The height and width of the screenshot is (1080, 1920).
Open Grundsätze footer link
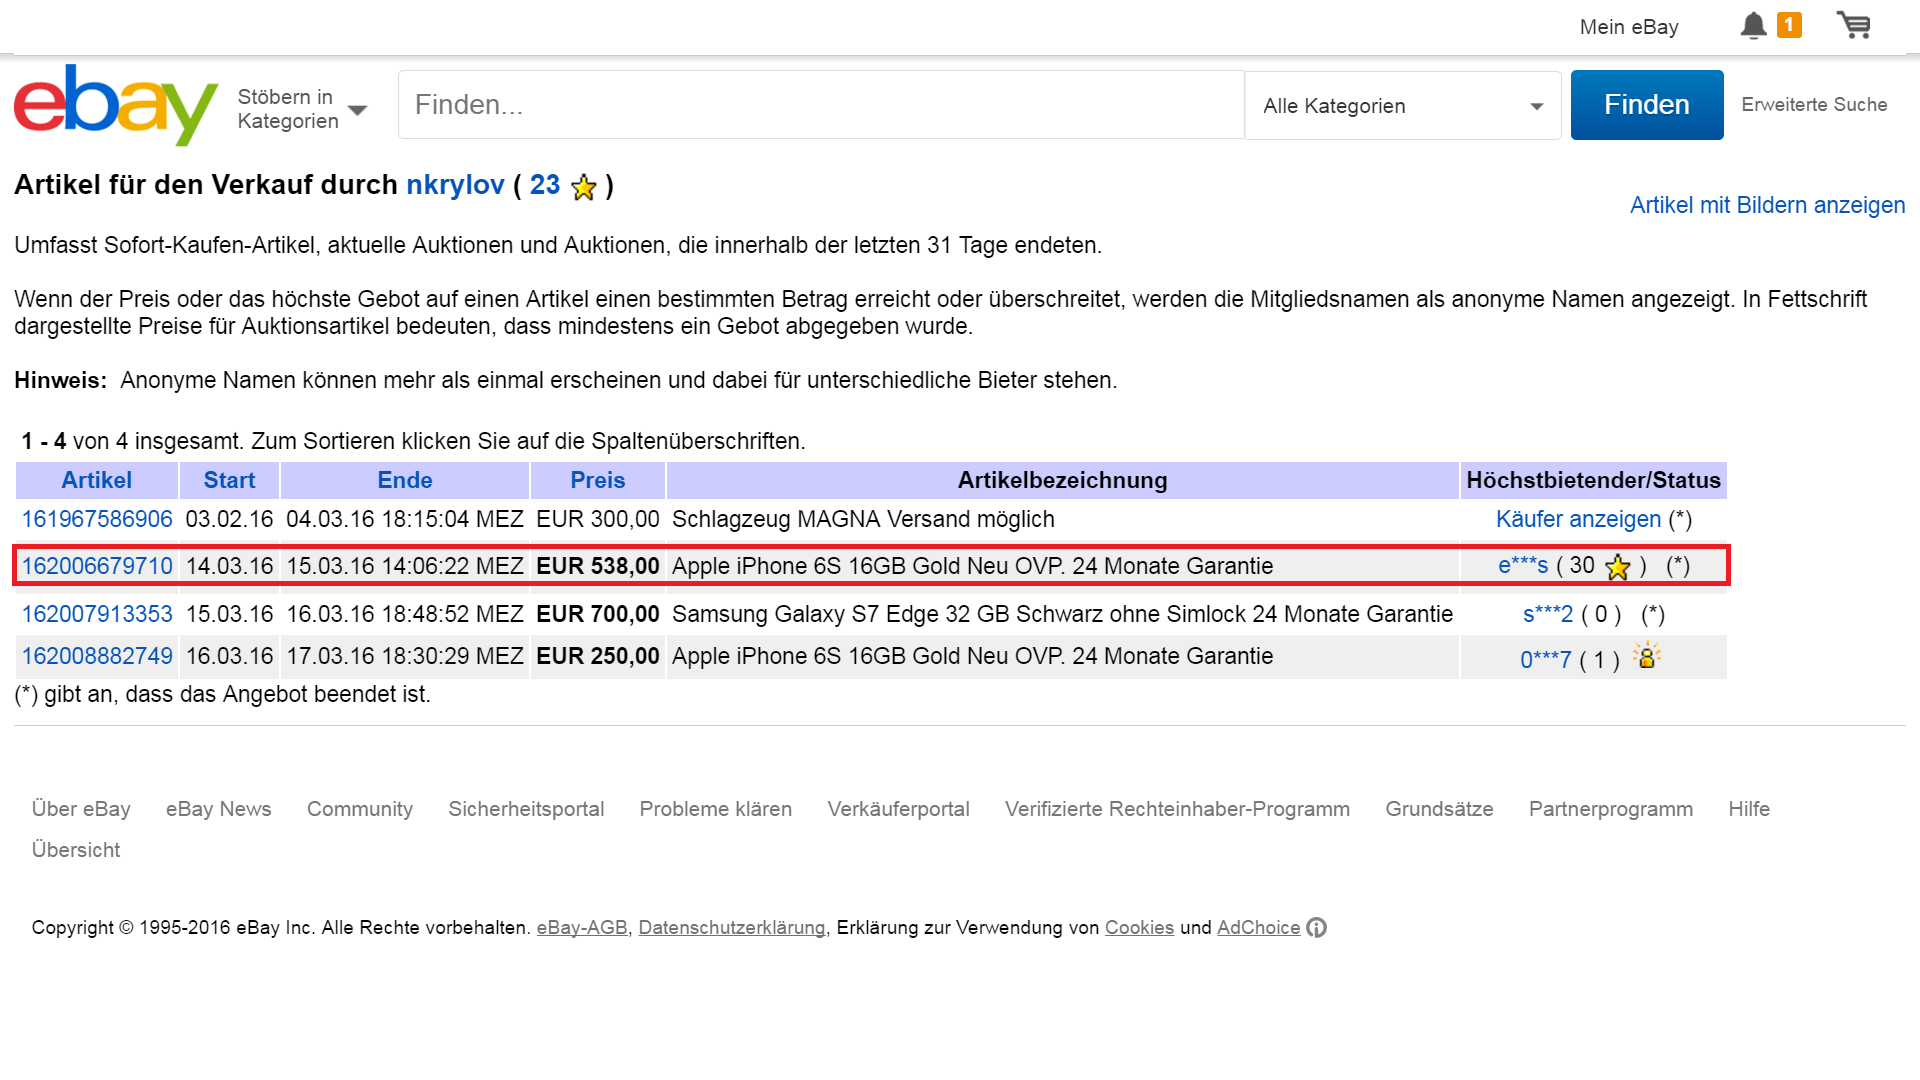coord(1439,809)
